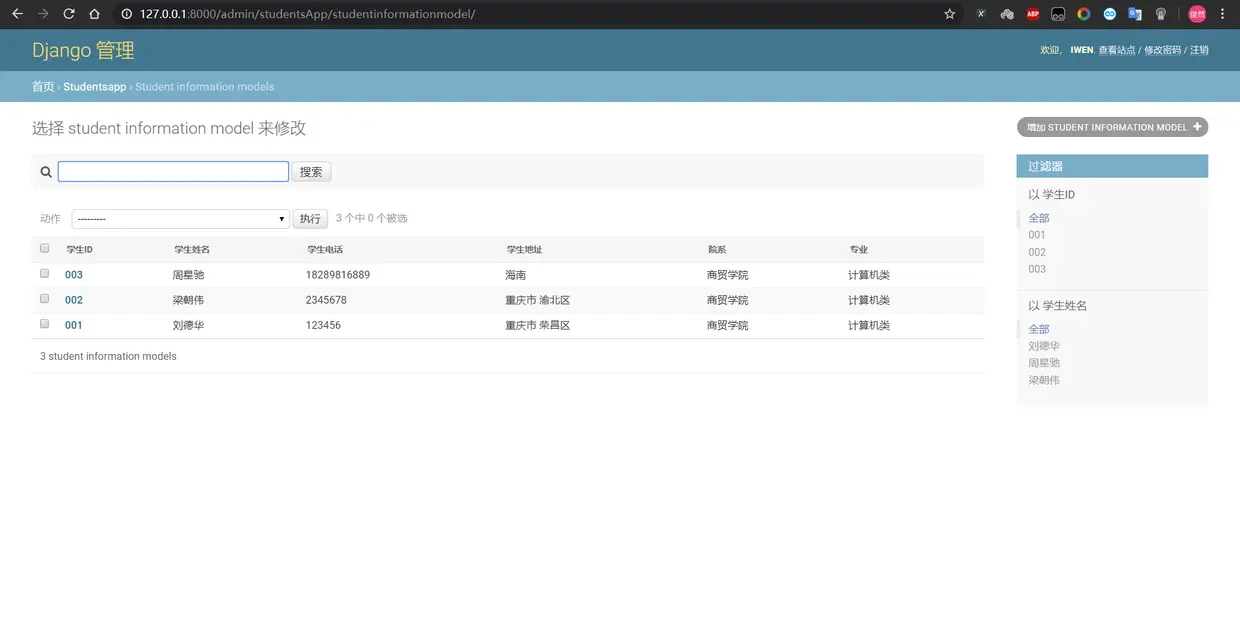This screenshot has width=1240, height=637.
Task: Filter by student ID 002
Action: pos(1037,252)
